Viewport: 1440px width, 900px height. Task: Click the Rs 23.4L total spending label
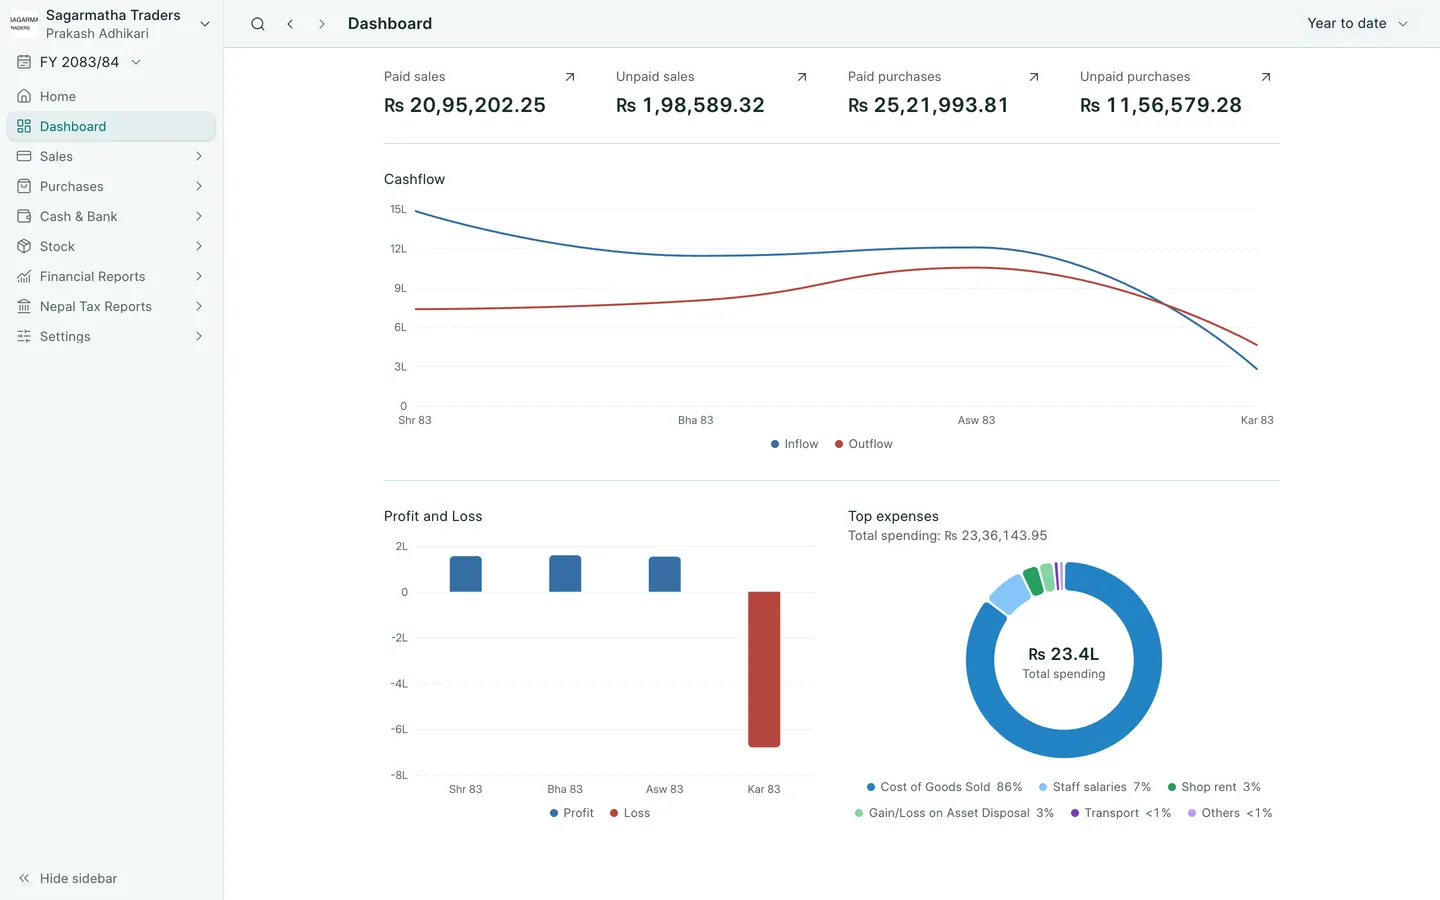click(1064, 654)
